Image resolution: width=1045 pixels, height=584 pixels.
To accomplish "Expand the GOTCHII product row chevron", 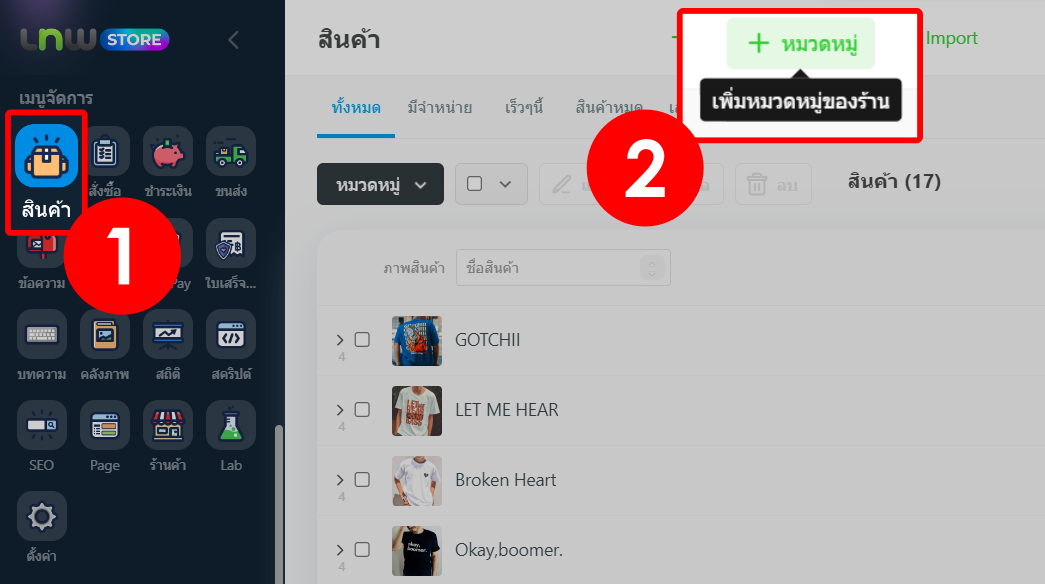I will tap(340, 339).
